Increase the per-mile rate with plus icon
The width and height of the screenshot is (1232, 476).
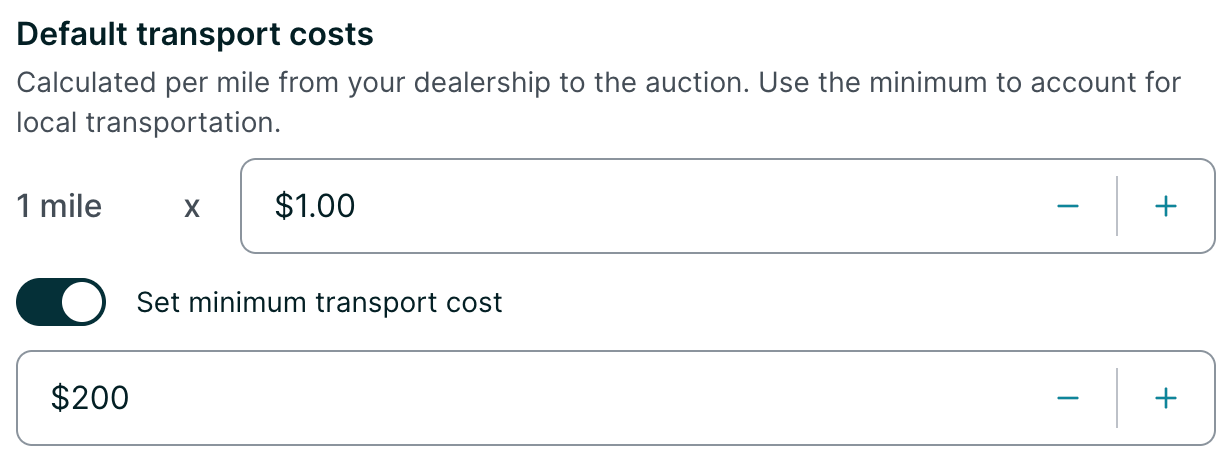pos(1165,207)
